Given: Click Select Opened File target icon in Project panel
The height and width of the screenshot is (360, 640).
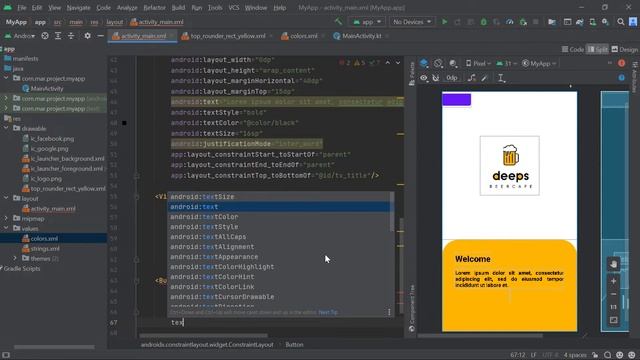Looking at the screenshot, I should click(x=45, y=36).
